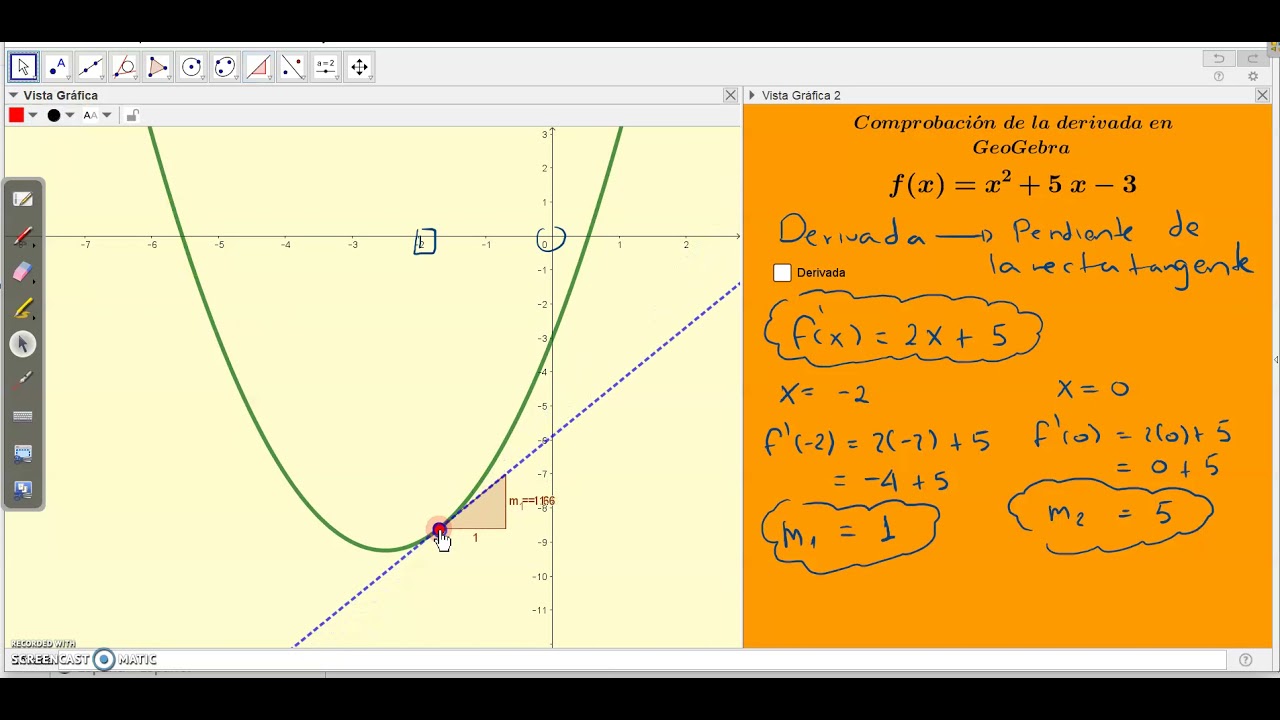Select the Tangent line tool
Screen dimensions: 1280x720
pyautogui.click(x=124, y=67)
